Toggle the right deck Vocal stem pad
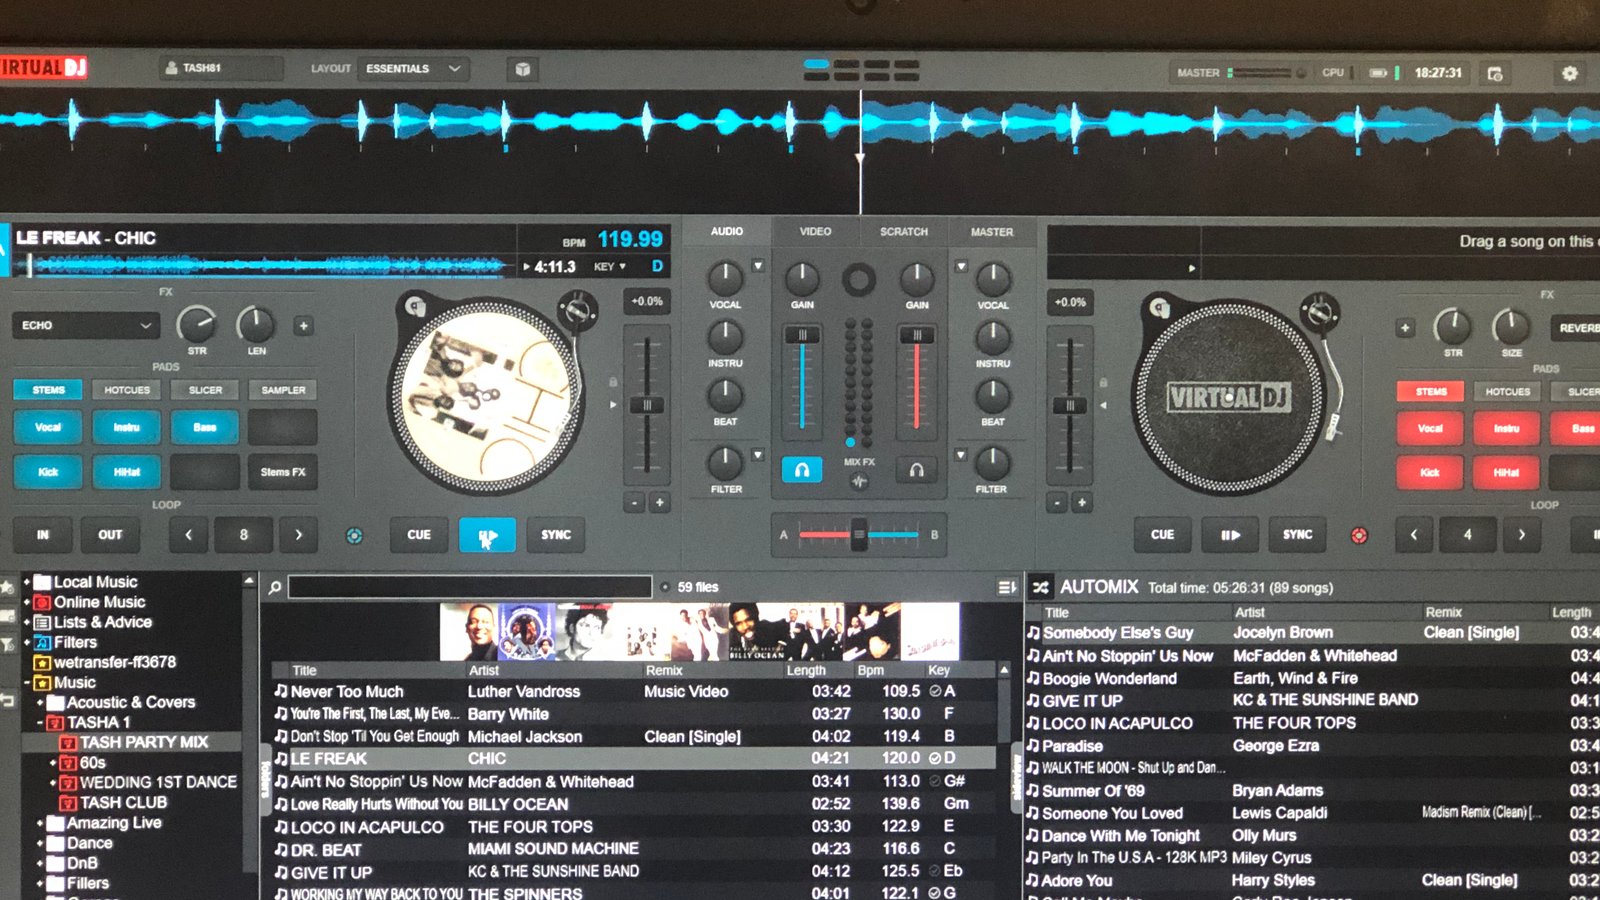Viewport: 1600px width, 900px height. 1430,428
